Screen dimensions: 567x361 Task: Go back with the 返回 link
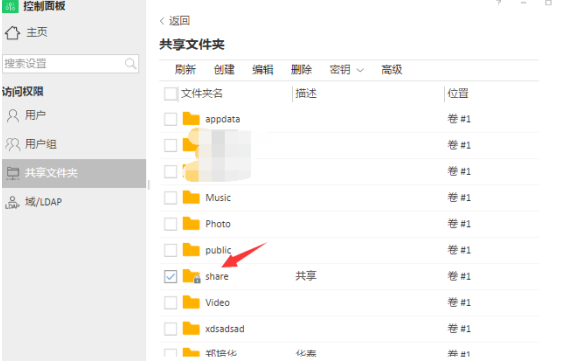click(x=179, y=21)
